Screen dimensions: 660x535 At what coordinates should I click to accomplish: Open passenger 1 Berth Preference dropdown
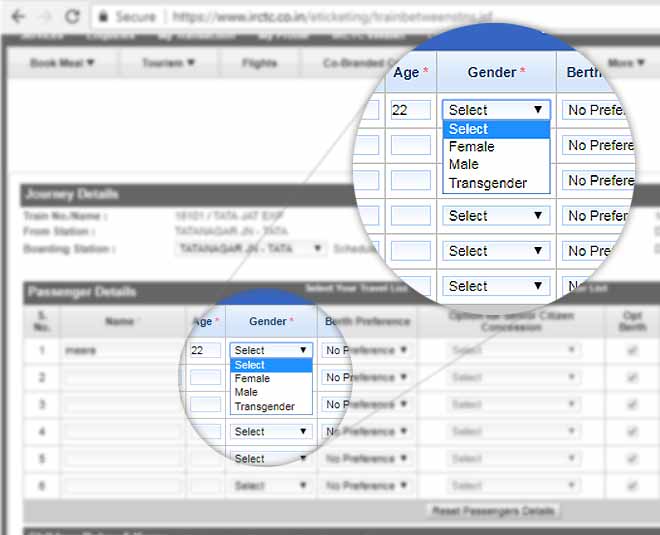point(367,350)
